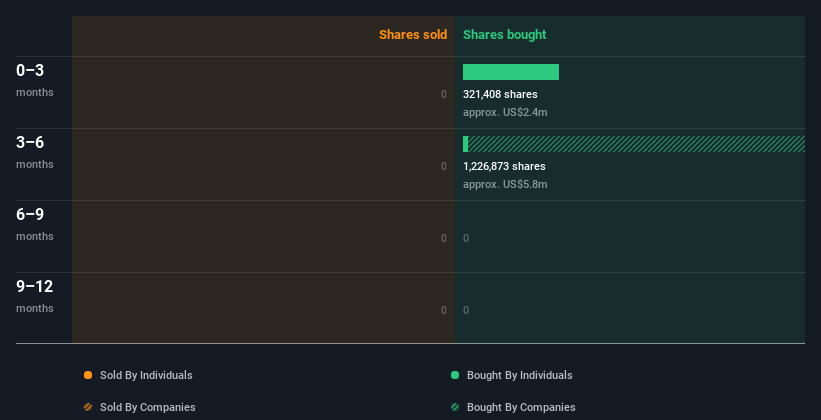Select the small solid green 3–6 months bar segment

point(465,144)
